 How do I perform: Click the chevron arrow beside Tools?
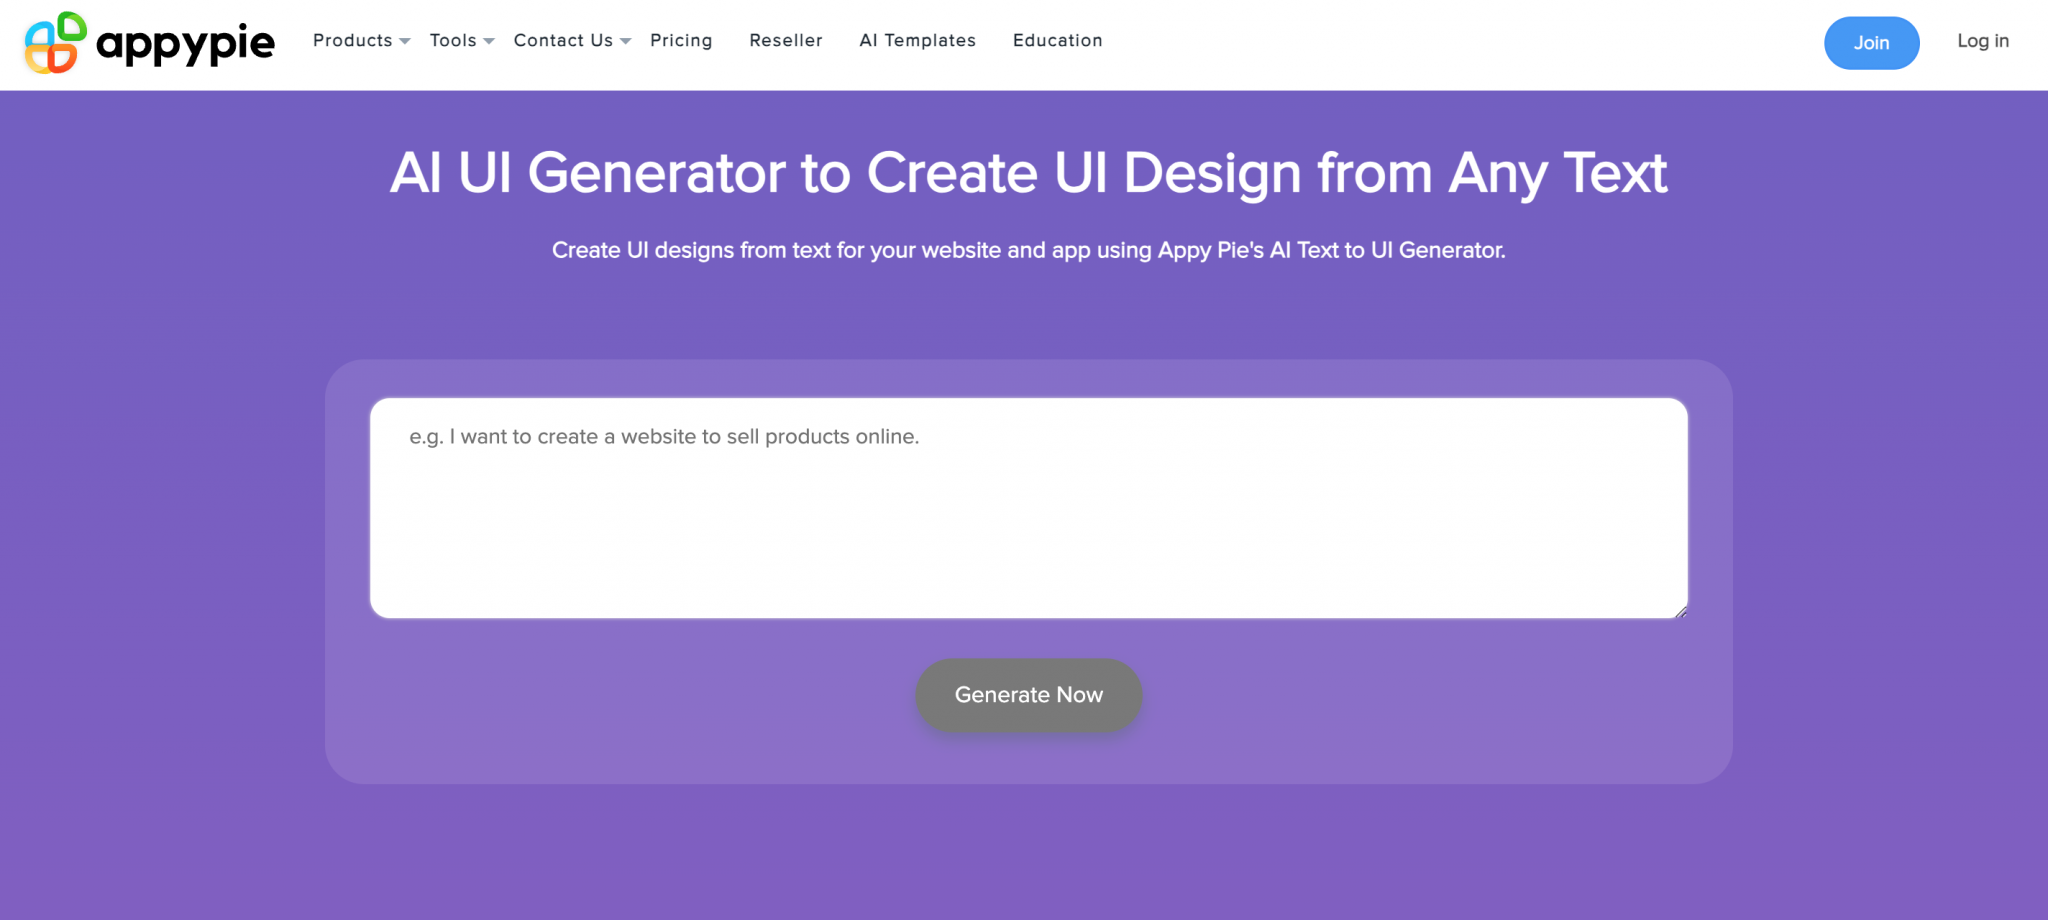(489, 42)
